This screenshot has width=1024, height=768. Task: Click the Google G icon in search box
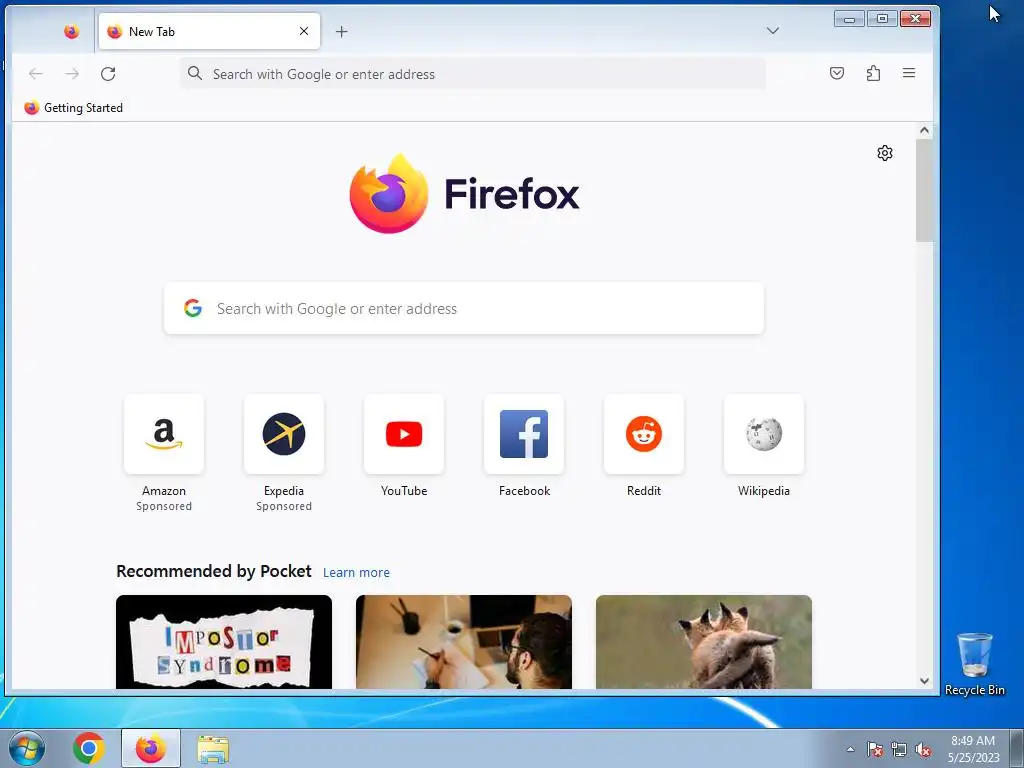tap(193, 308)
